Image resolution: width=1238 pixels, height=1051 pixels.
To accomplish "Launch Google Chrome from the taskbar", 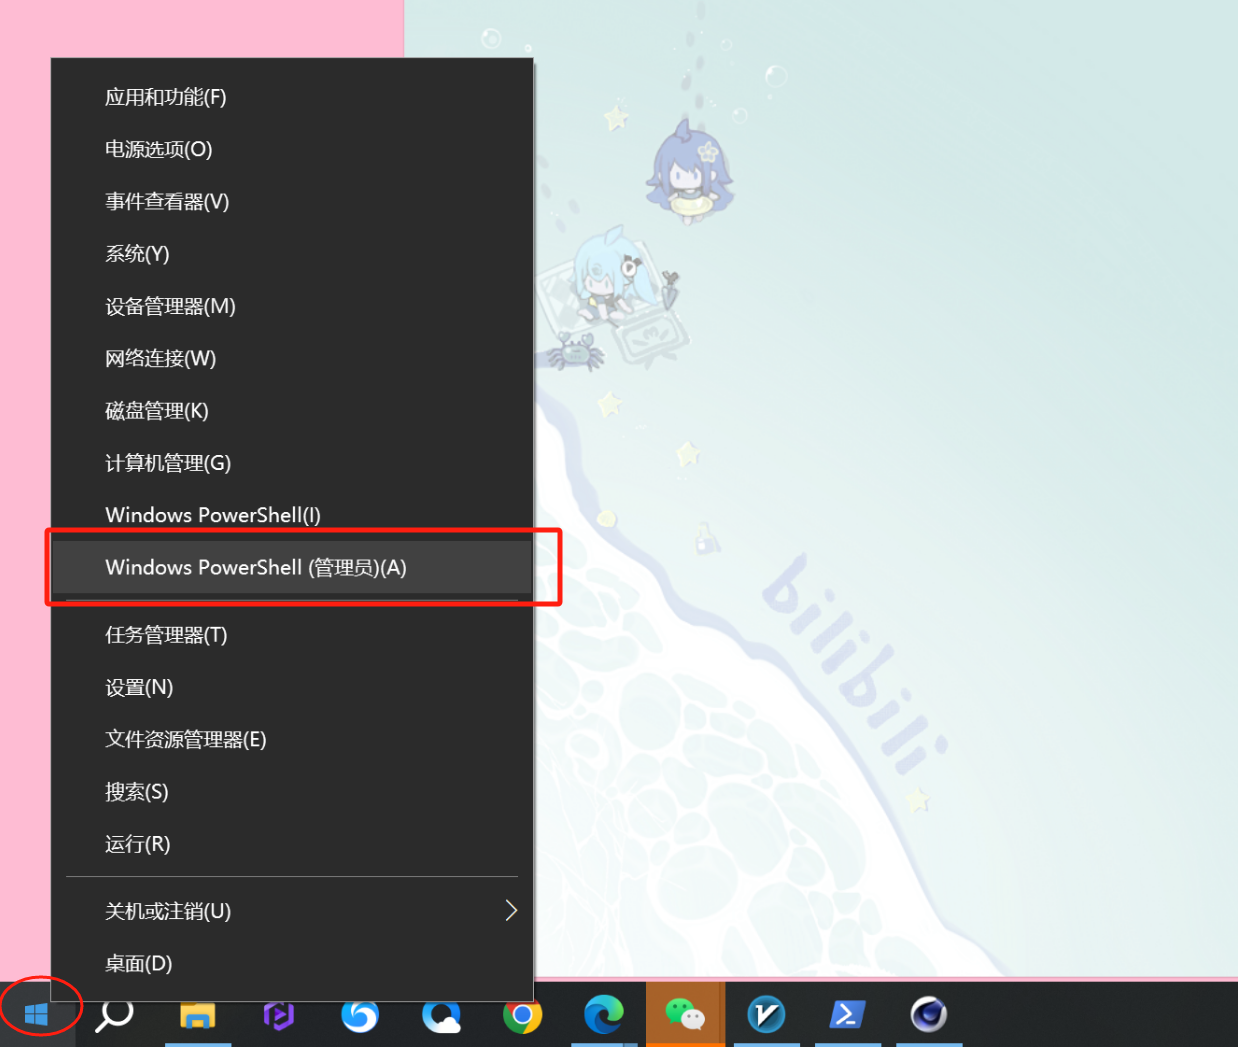I will click(522, 1015).
